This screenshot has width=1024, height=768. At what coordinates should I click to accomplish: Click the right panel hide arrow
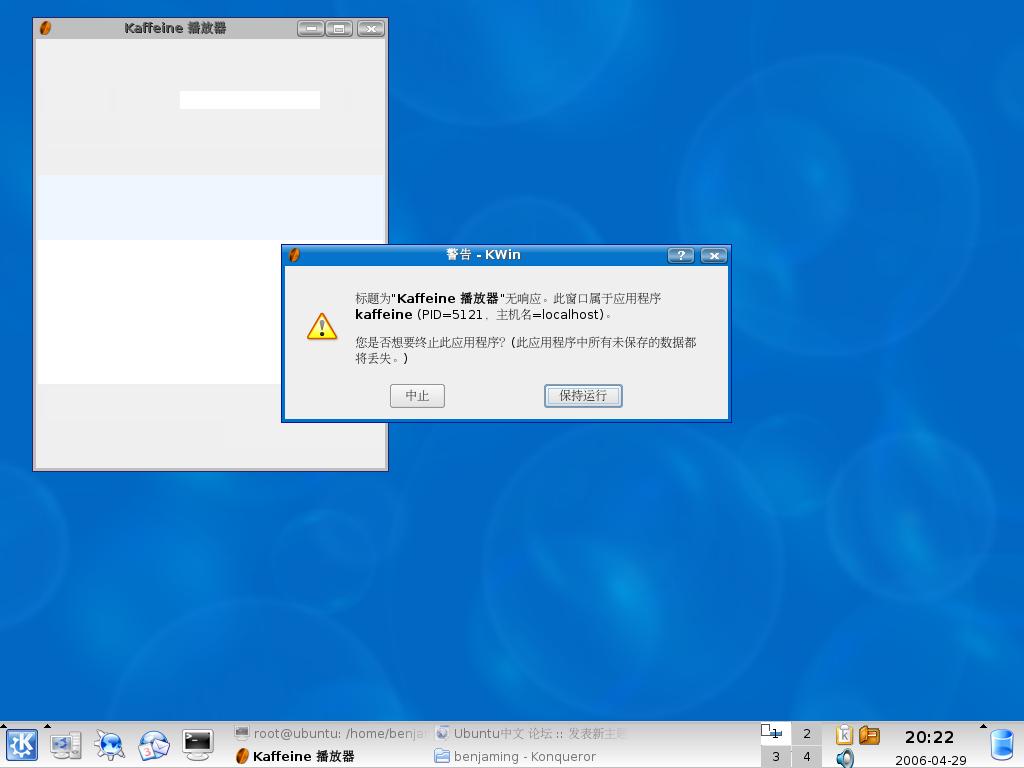point(984,726)
